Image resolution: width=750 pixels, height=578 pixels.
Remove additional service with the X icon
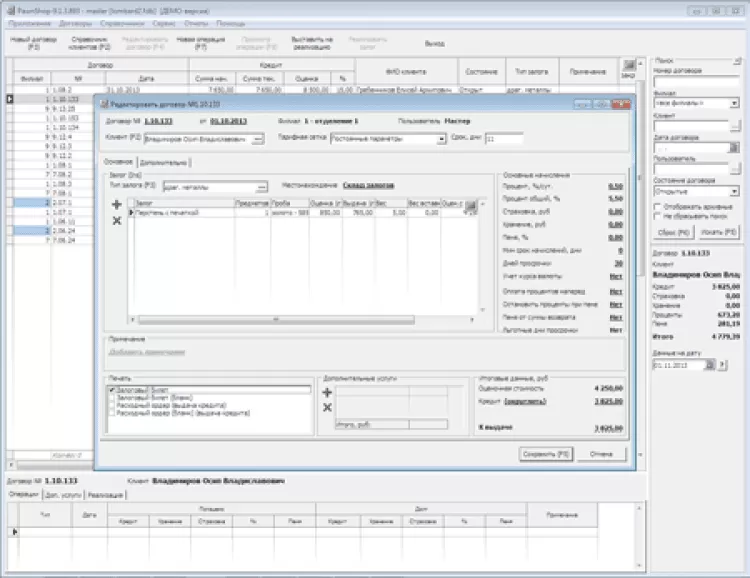[326, 408]
